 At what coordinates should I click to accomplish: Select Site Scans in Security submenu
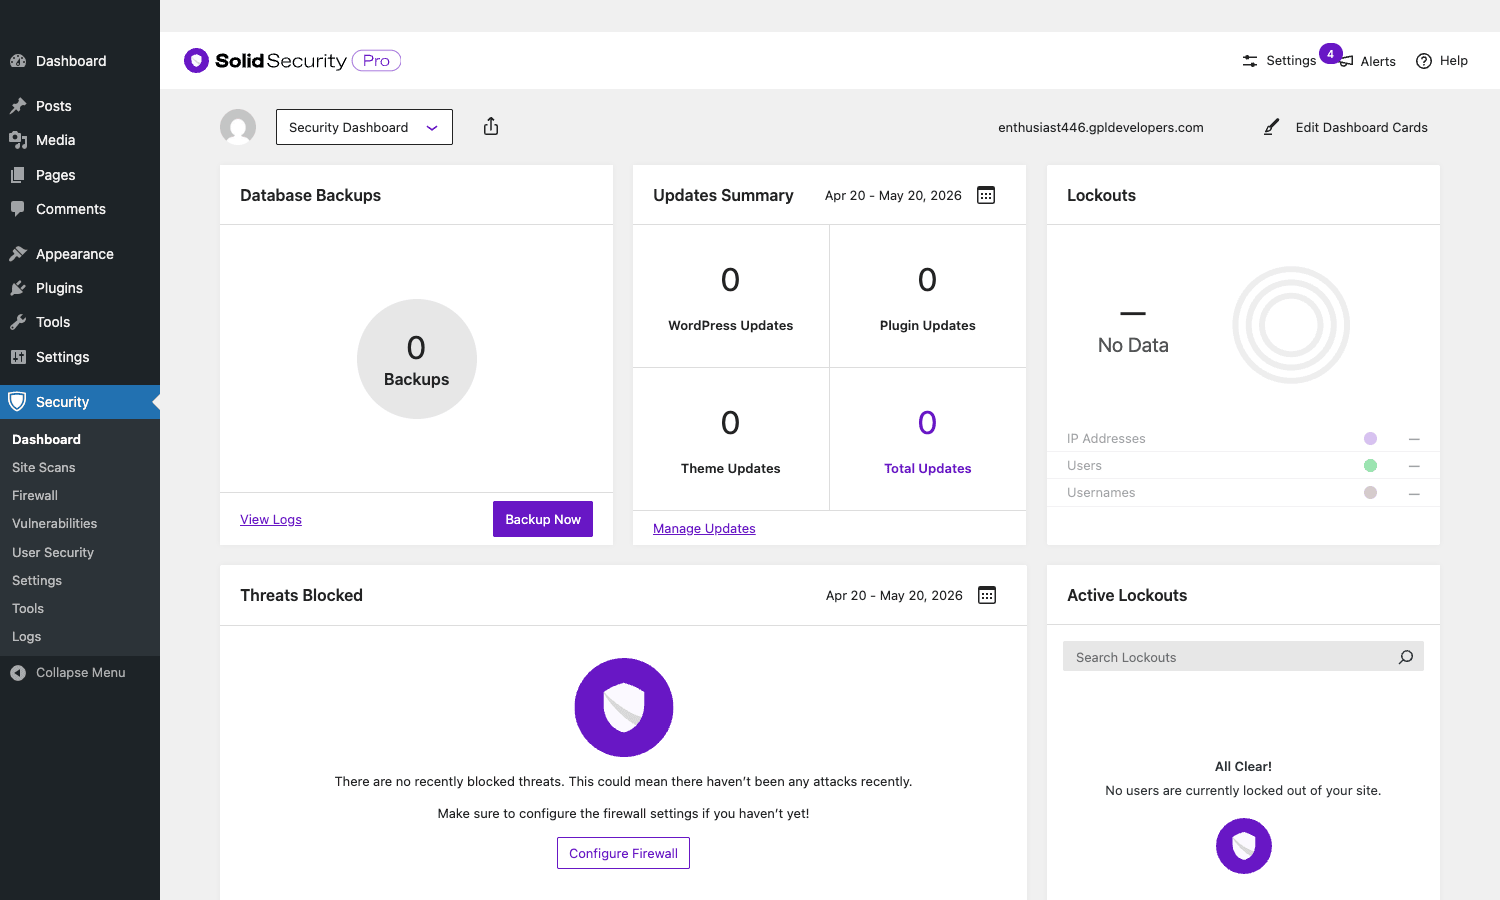click(43, 467)
